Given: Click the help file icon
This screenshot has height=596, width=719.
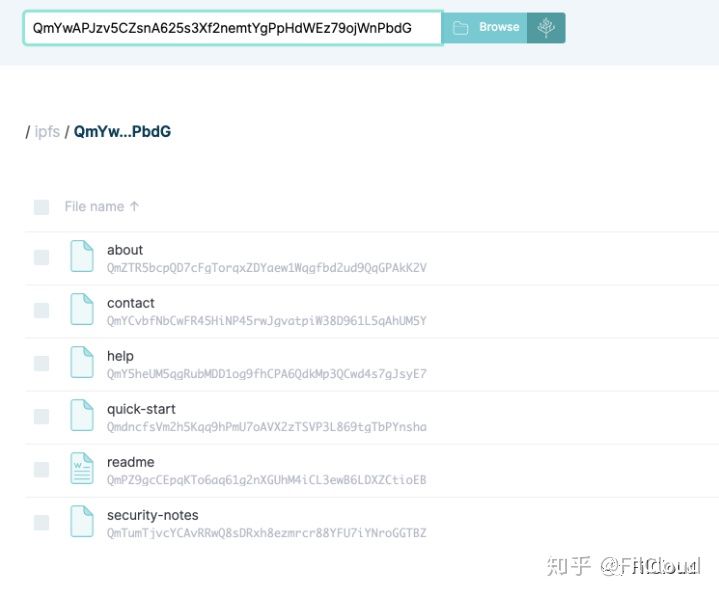Looking at the screenshot, I should click(x=82, y=362).
